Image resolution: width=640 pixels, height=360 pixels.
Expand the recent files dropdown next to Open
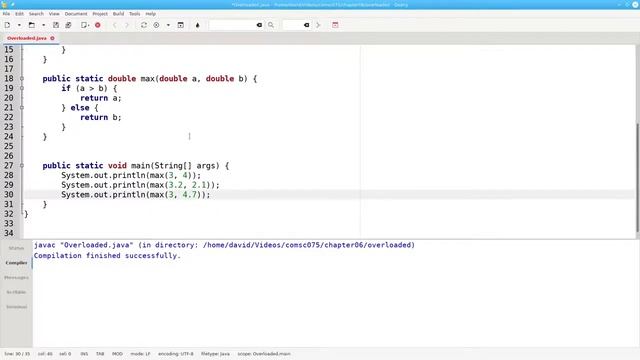tap(43, 25)
